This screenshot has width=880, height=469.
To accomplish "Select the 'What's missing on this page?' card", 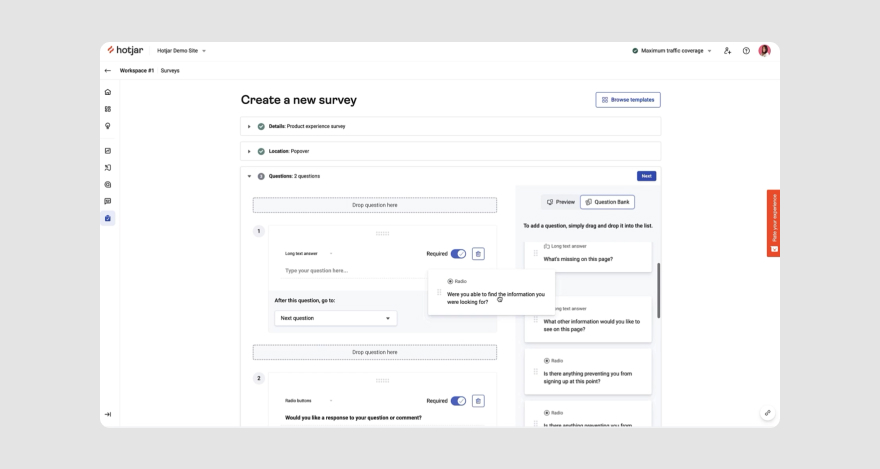I will click(588, 256).
